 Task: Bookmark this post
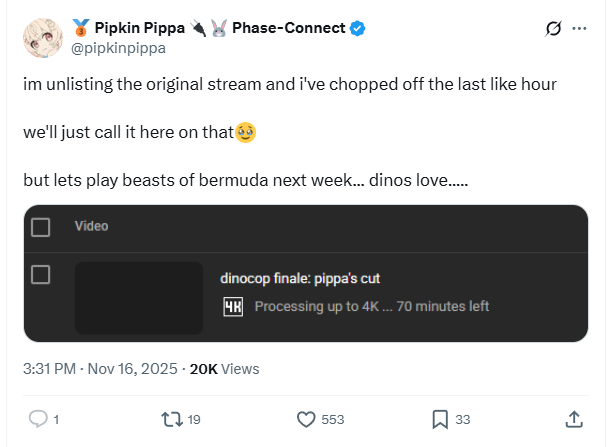pos(440,419)
